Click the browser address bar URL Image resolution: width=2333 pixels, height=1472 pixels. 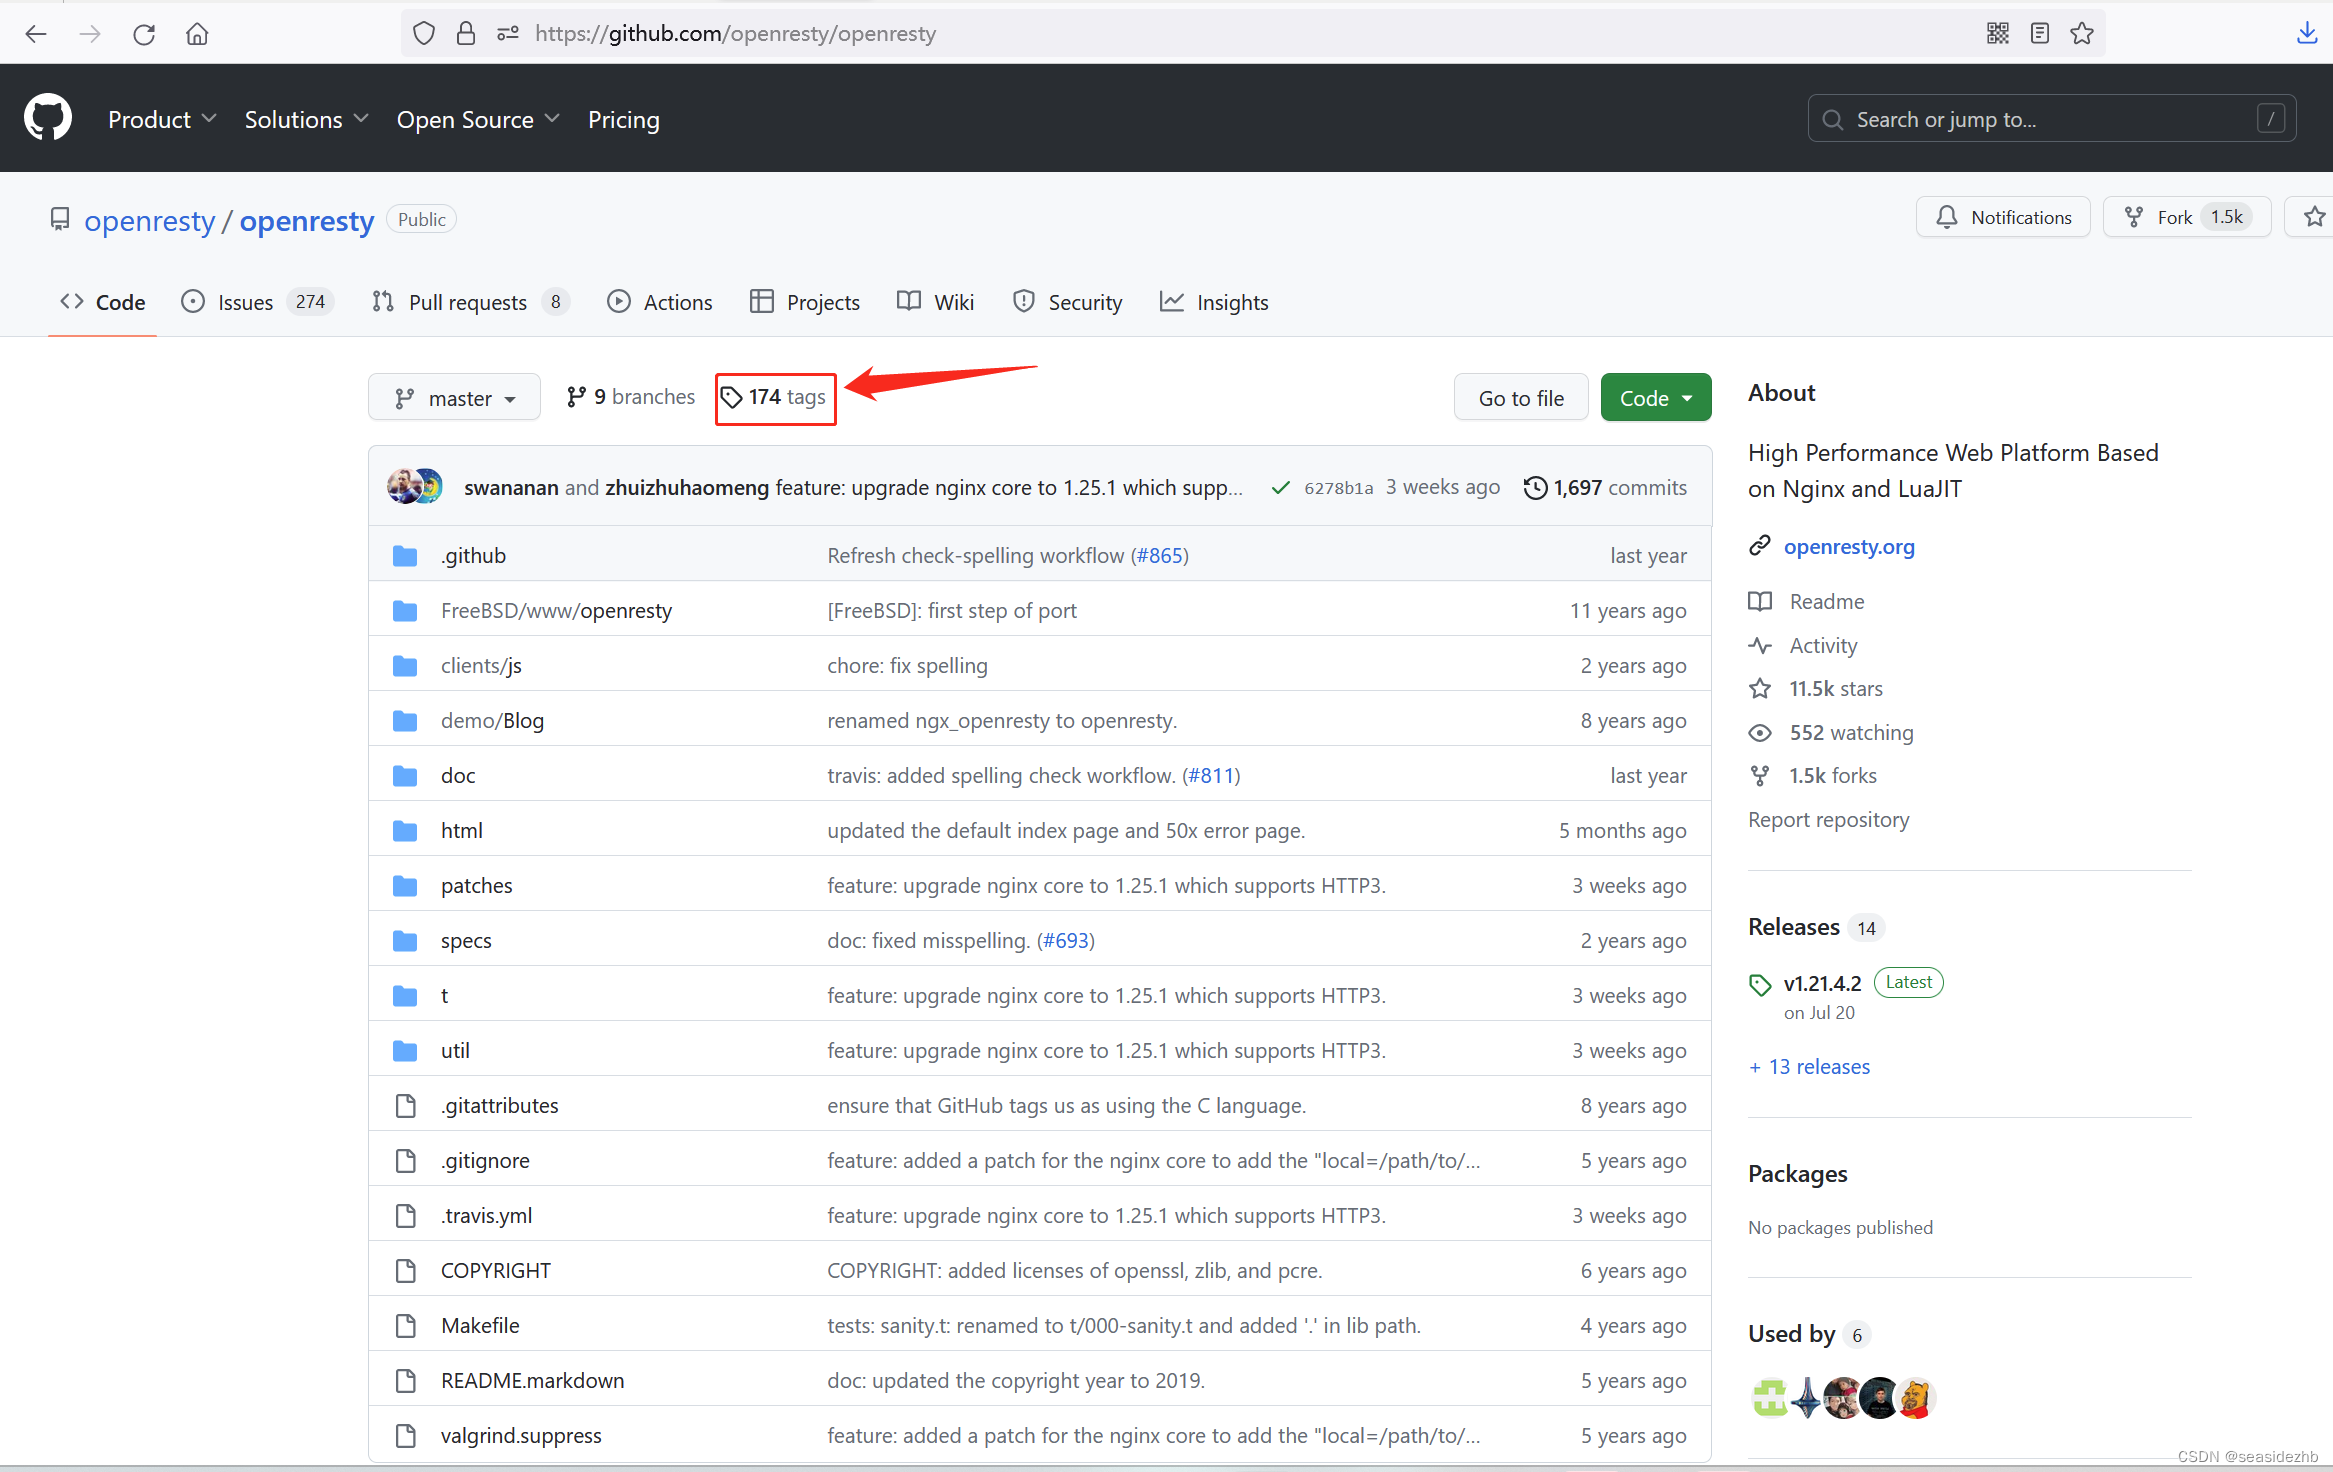click(x=735, y=34)
